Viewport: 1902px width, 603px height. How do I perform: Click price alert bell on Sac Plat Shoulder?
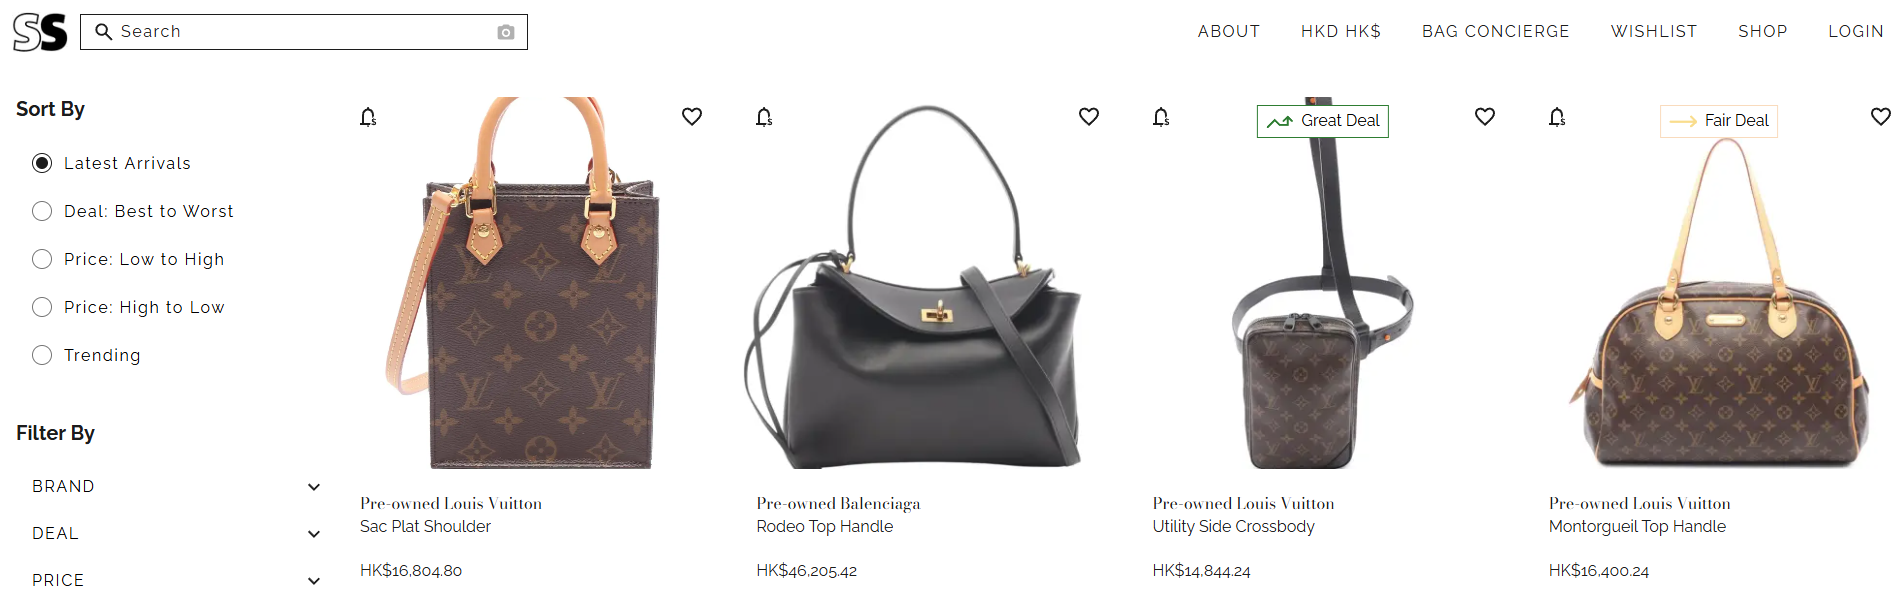click(368, 117)
